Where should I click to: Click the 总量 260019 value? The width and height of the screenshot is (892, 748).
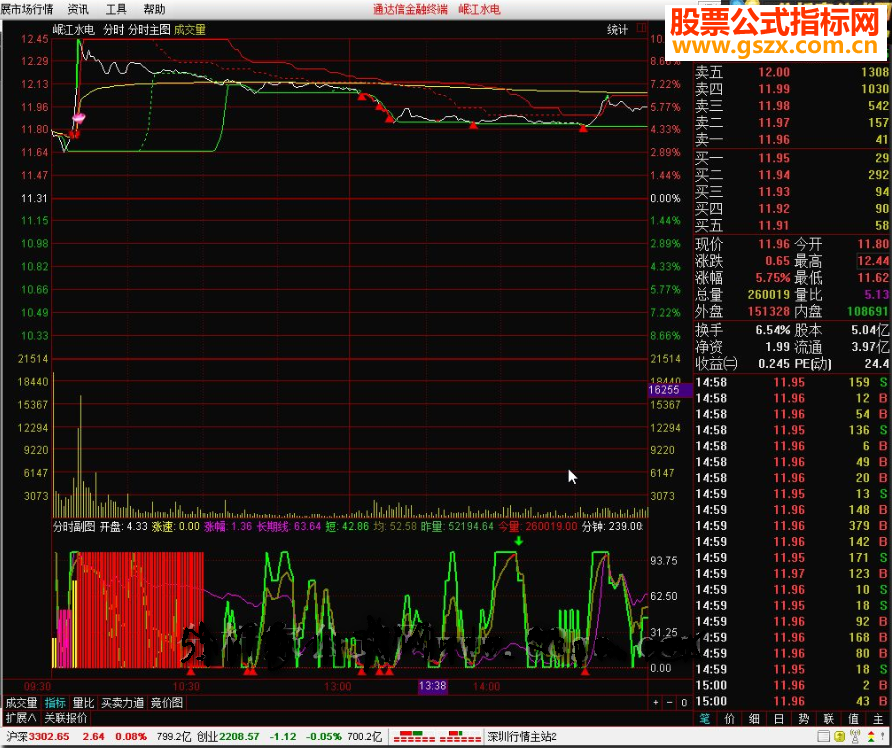[769, 295]
